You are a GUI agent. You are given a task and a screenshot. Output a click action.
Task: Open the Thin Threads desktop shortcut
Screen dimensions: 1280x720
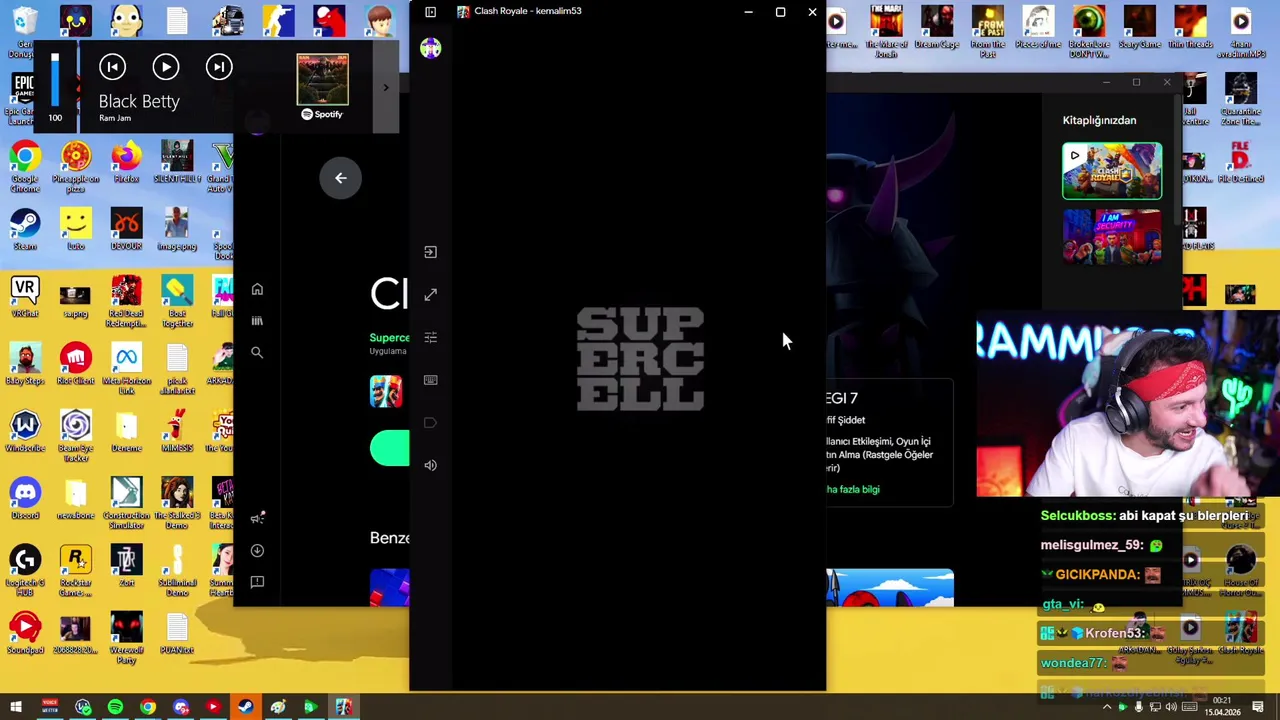click(x=1190, y=26)
